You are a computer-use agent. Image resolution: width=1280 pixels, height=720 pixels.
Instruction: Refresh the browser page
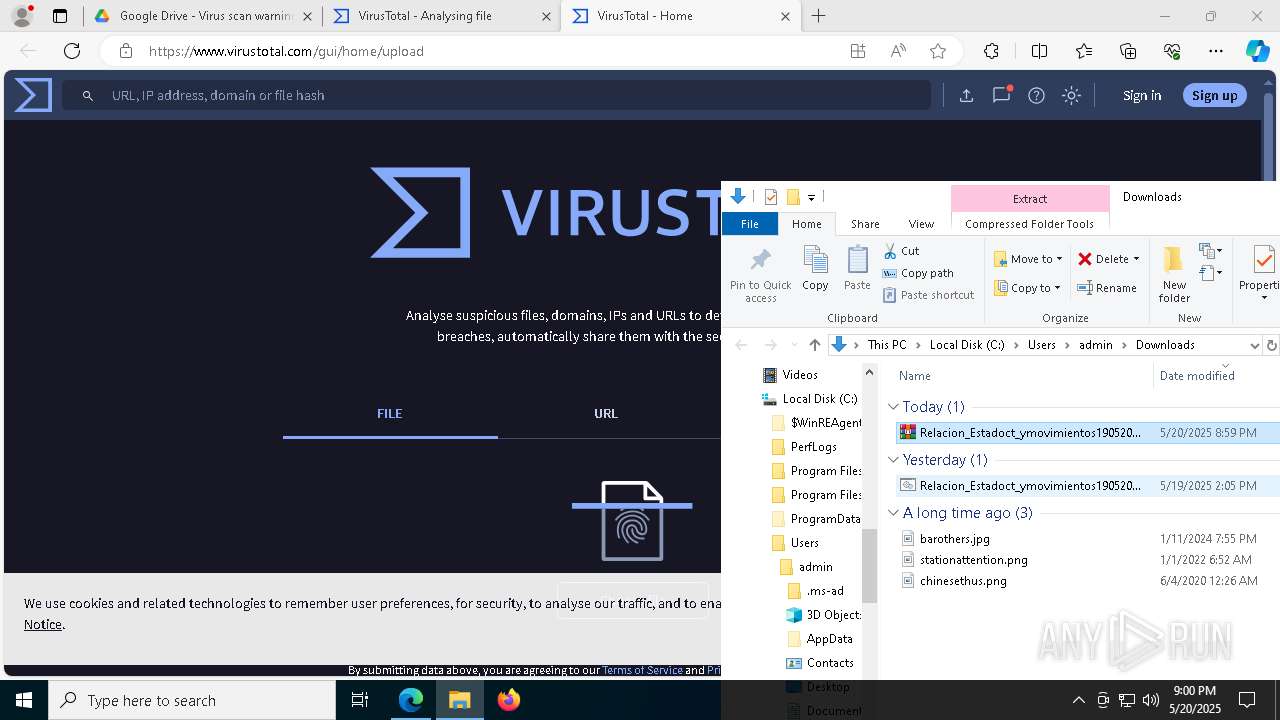tap(72, 51)
